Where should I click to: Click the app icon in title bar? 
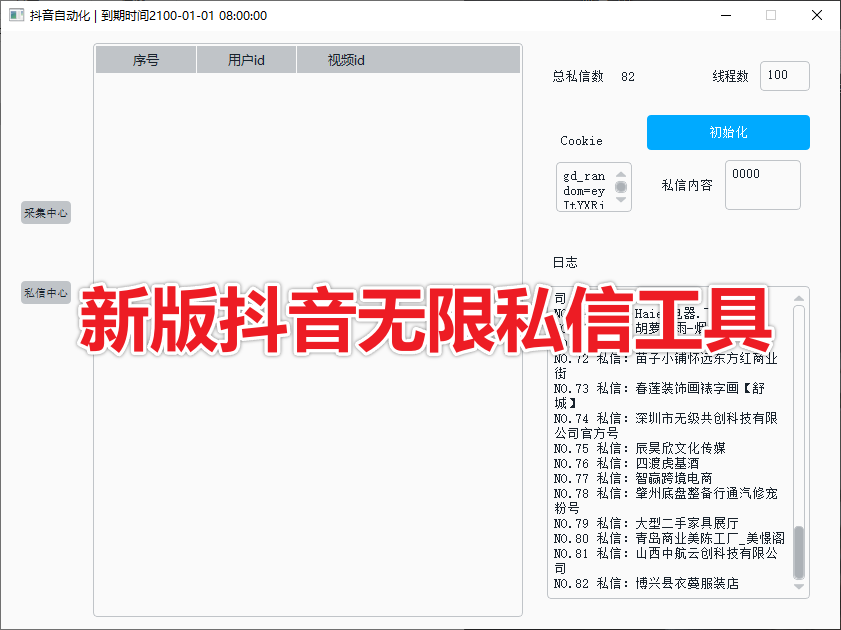17,15
